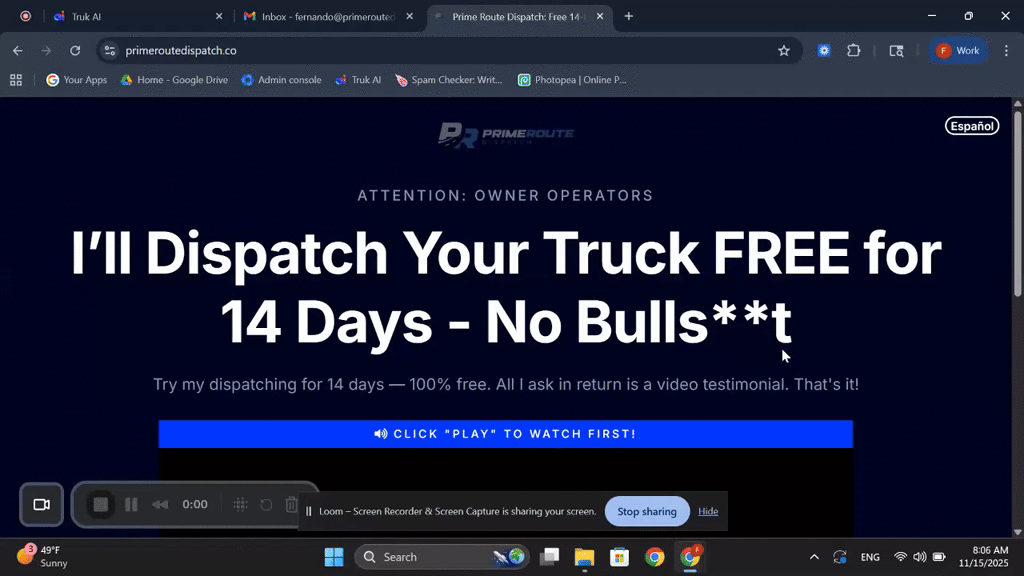Reload the current page

pos(75,50)
